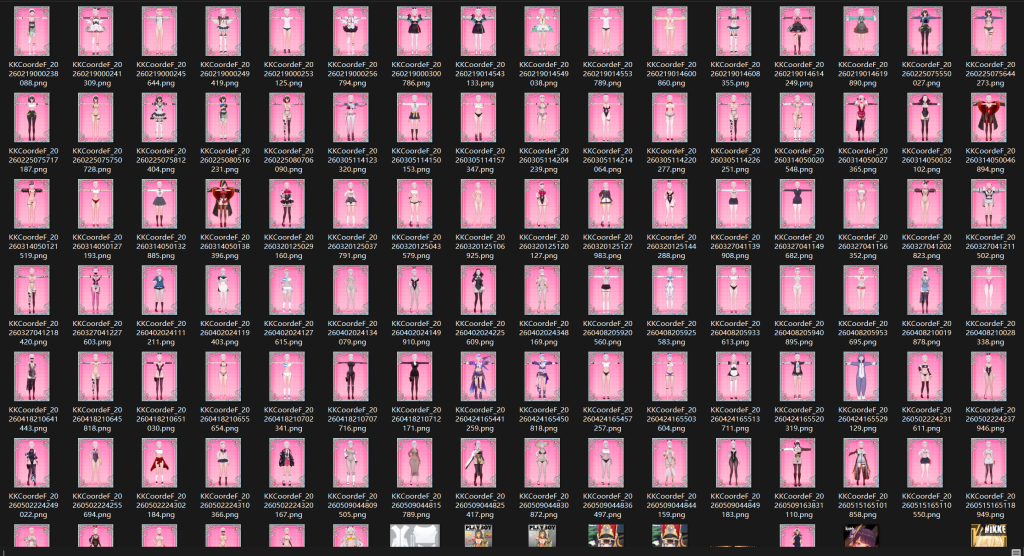Select thumbnail KKCoordeF_20260515165101858.png
The height and width of the screenshot is (556, 1024).
(x=861, y=463)
